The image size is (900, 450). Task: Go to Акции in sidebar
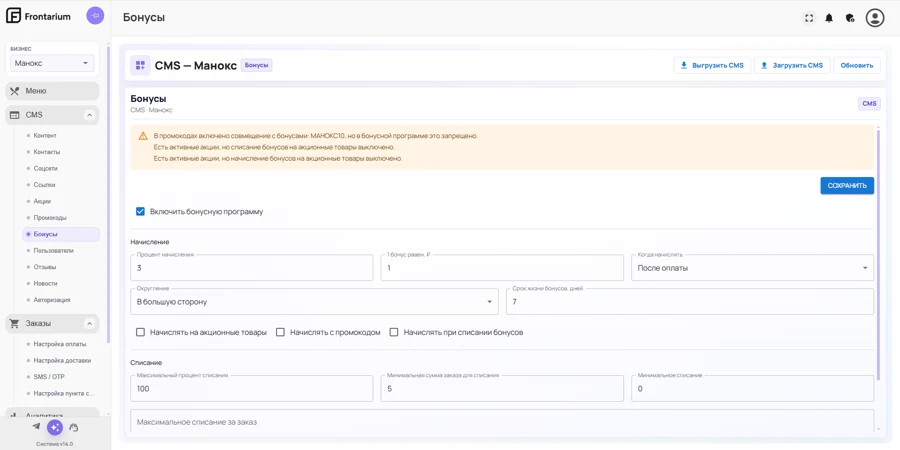[61, 201]
